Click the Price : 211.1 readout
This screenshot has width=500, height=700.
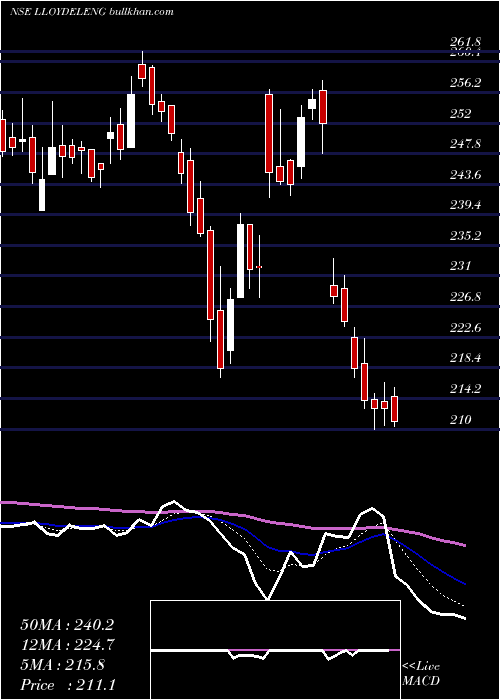(68, 685)
